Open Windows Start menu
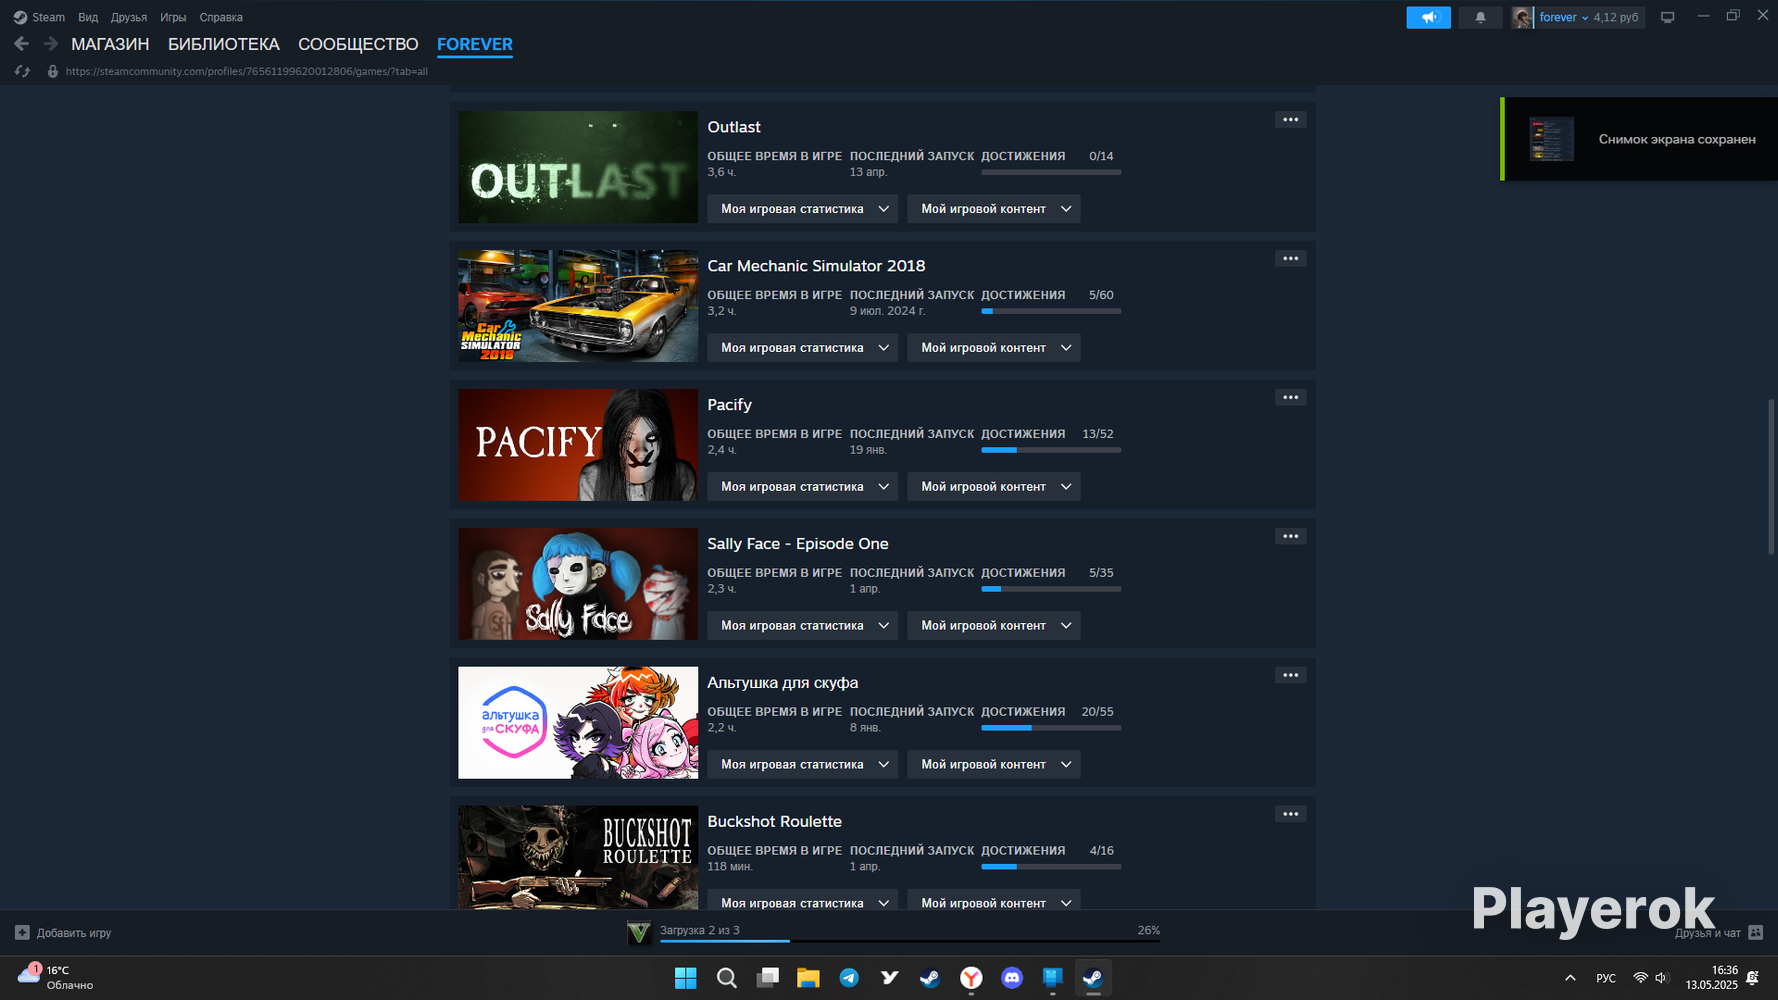The image size is (1778, 1000). [686, 978]
